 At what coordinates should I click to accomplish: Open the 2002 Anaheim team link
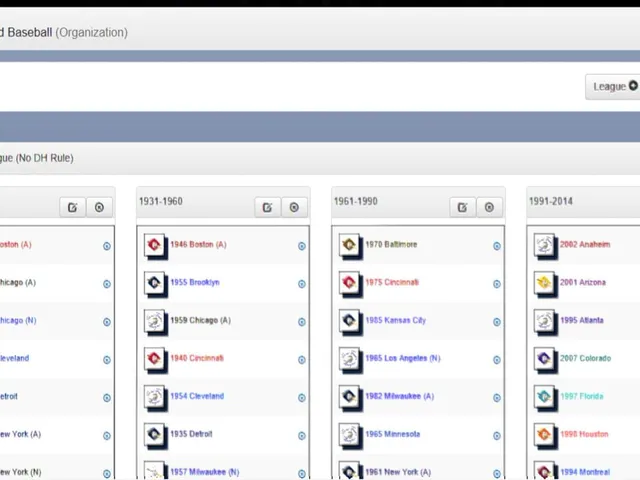pos(585,244)
